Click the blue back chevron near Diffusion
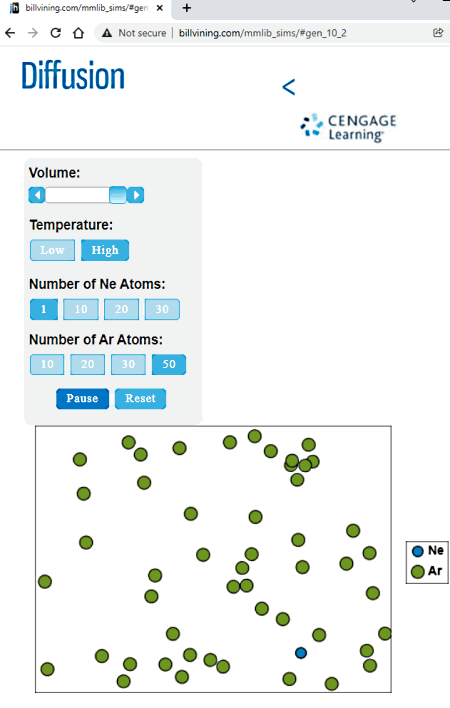Image resolution: width=450 pixels, height=708 pixels. 289,87
